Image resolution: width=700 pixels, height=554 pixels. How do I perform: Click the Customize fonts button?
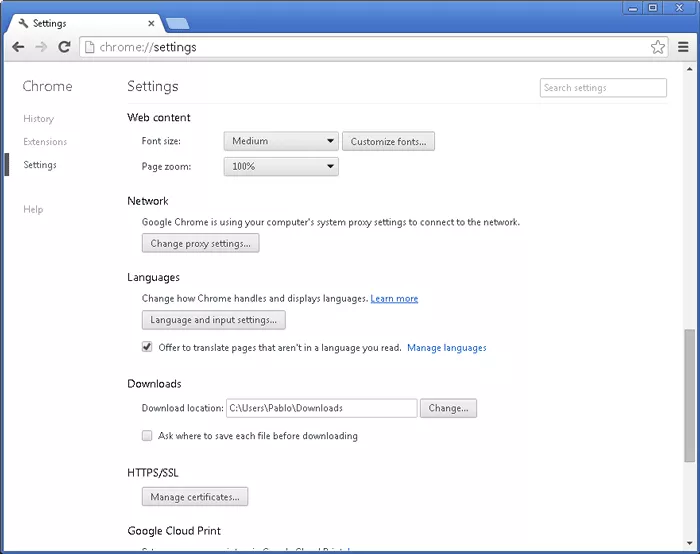(388, 142)
